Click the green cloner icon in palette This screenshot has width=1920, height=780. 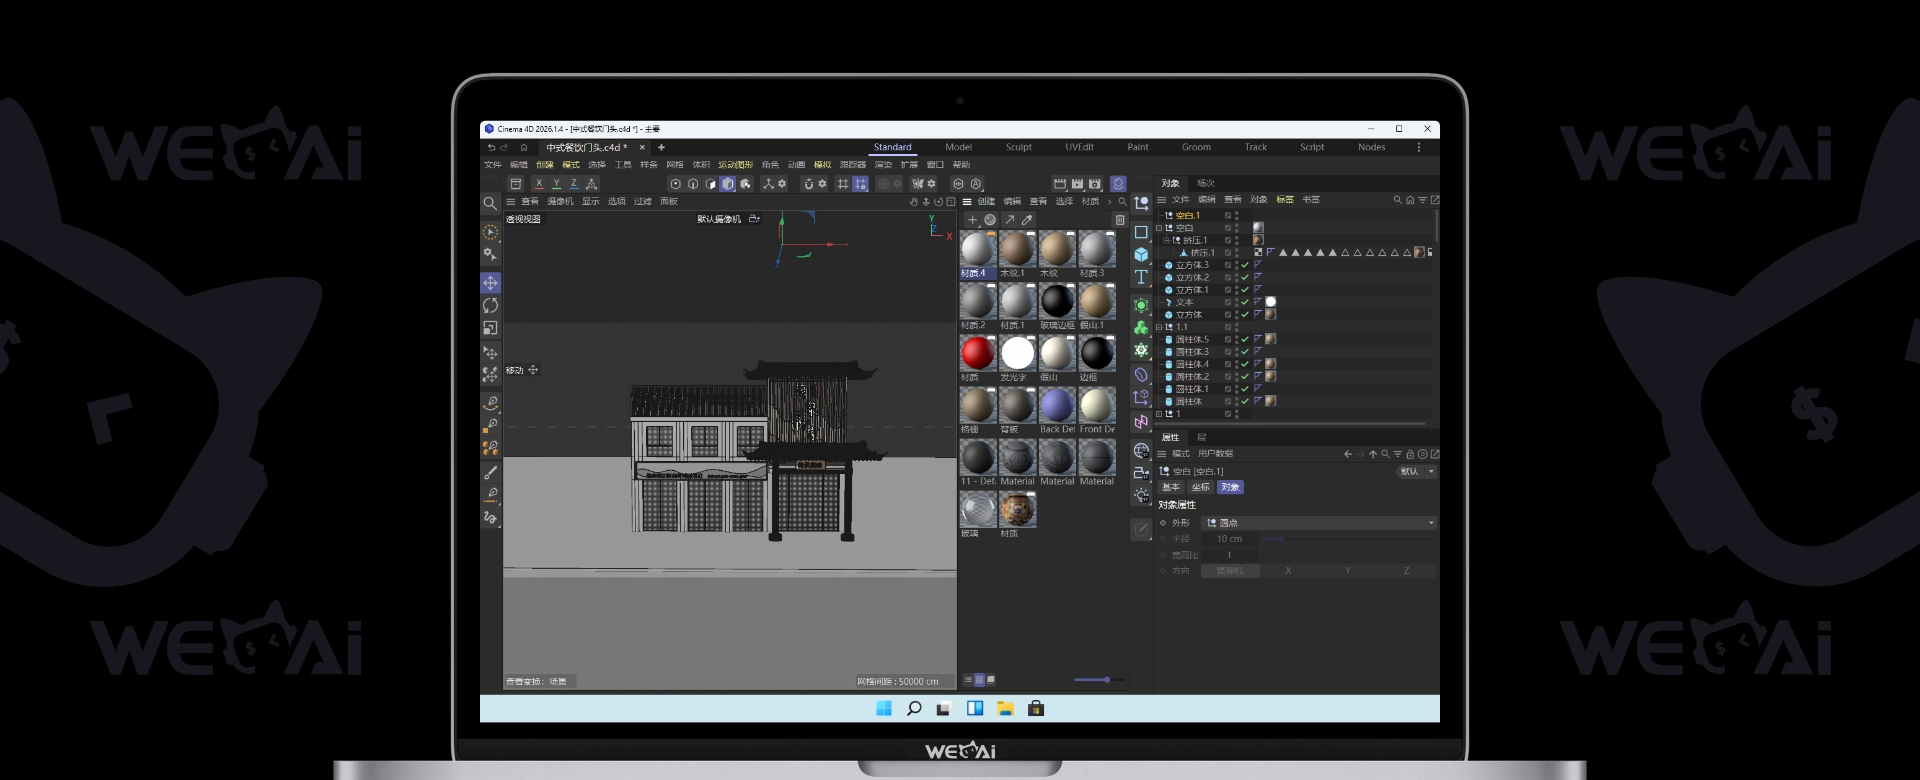1141,328
